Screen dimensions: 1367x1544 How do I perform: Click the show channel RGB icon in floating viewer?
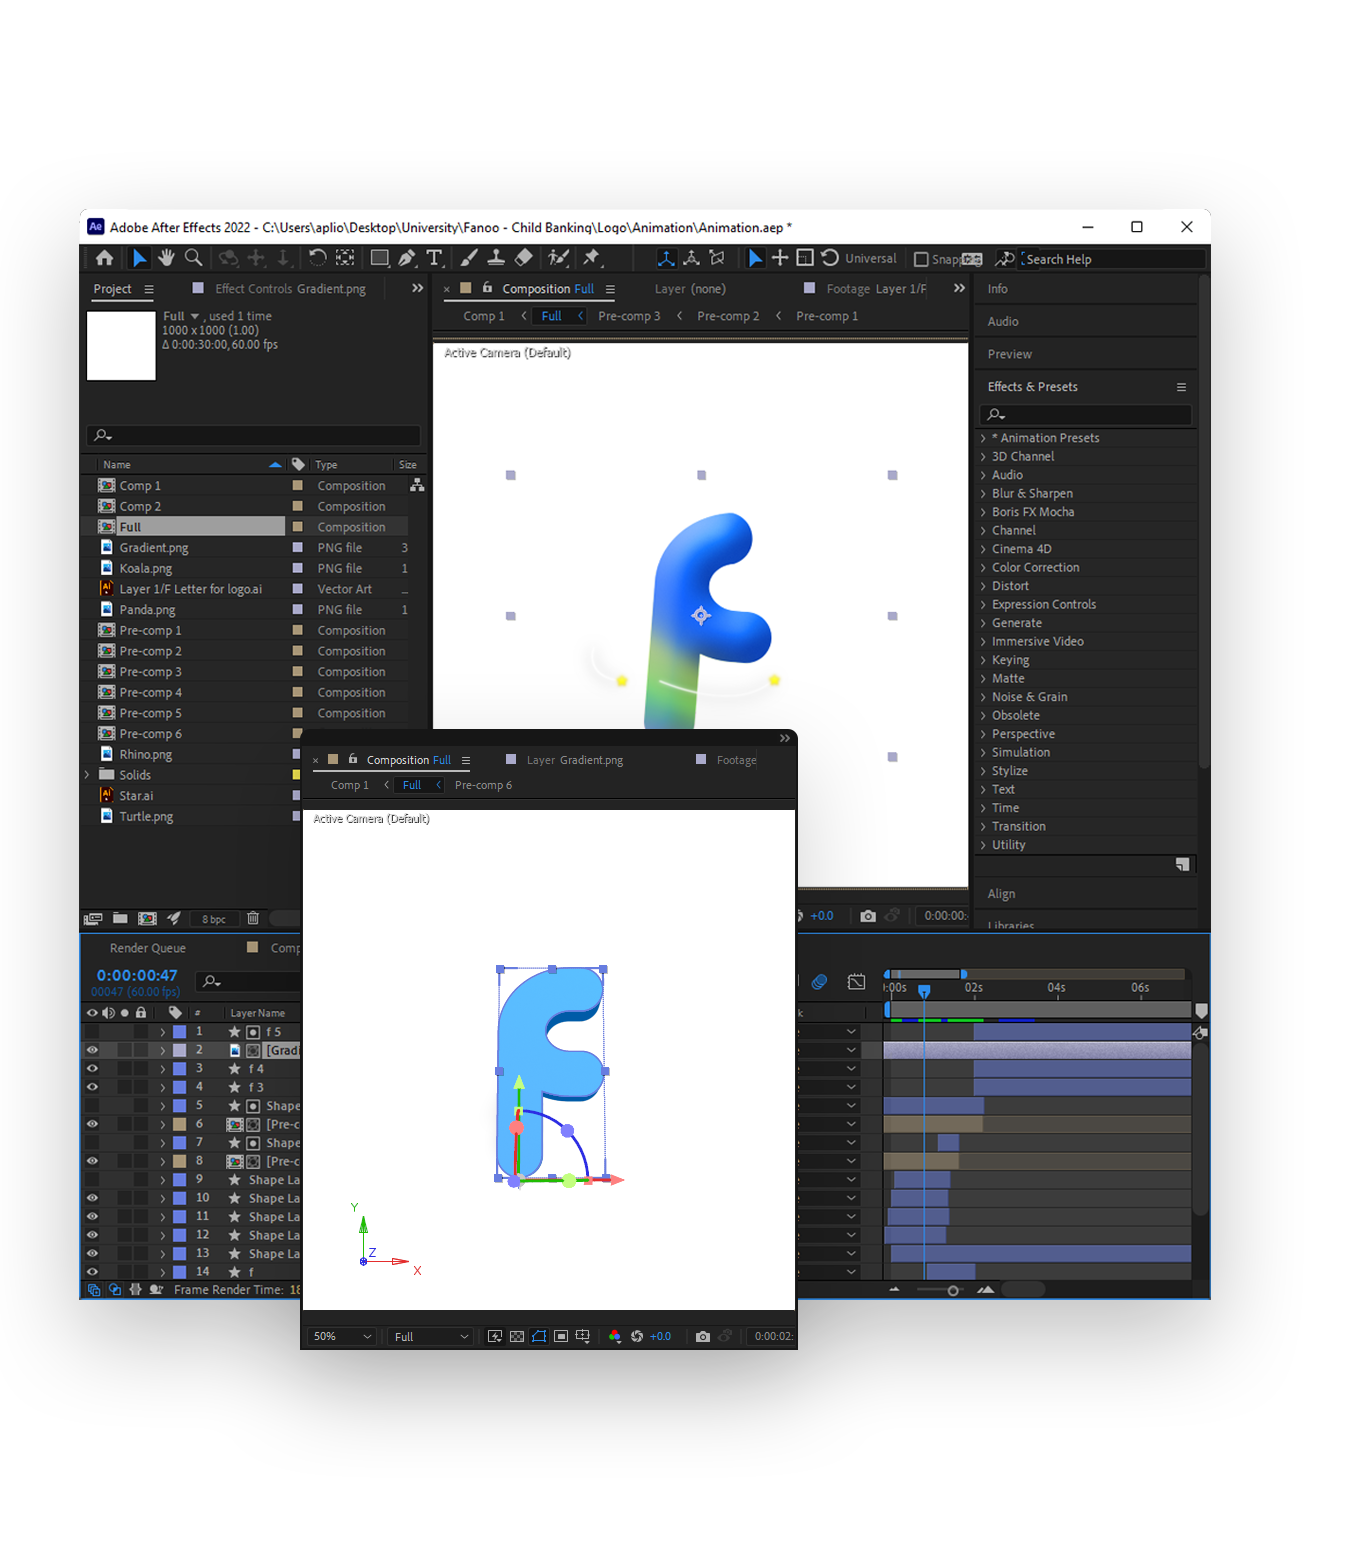(x=614, y=1336)
